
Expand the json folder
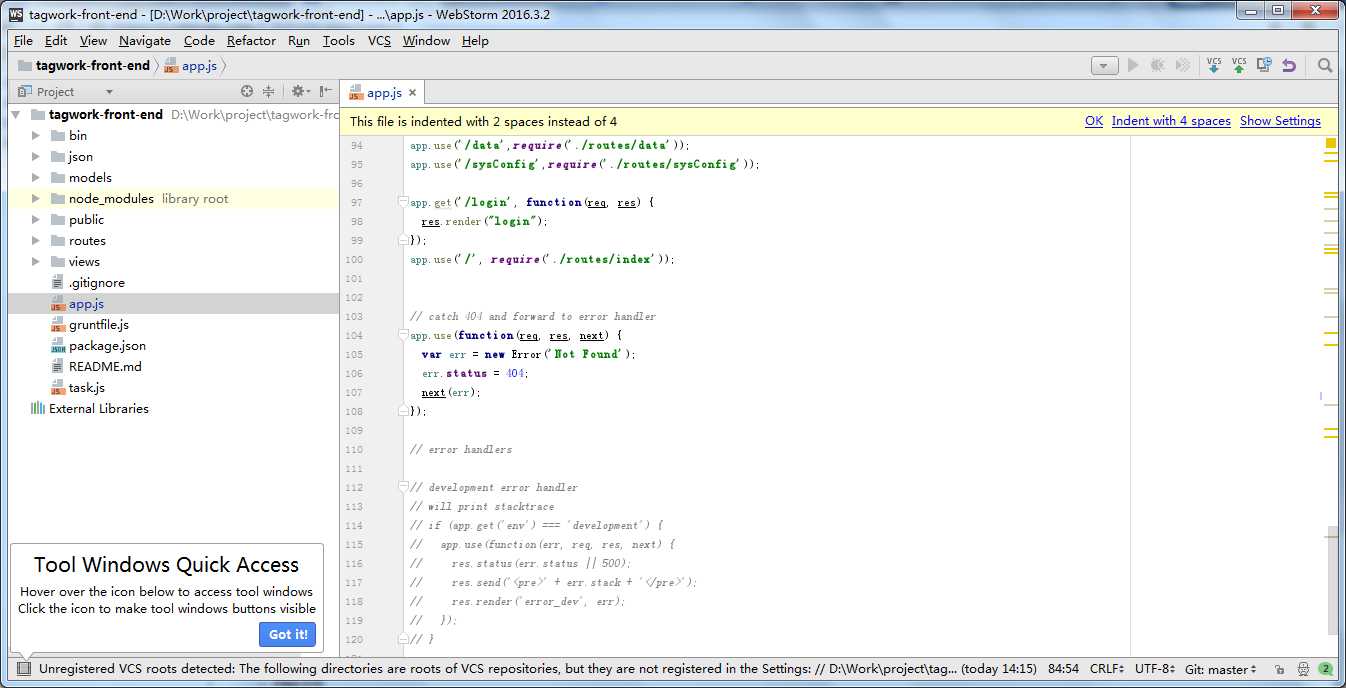[x=36, y=156]
